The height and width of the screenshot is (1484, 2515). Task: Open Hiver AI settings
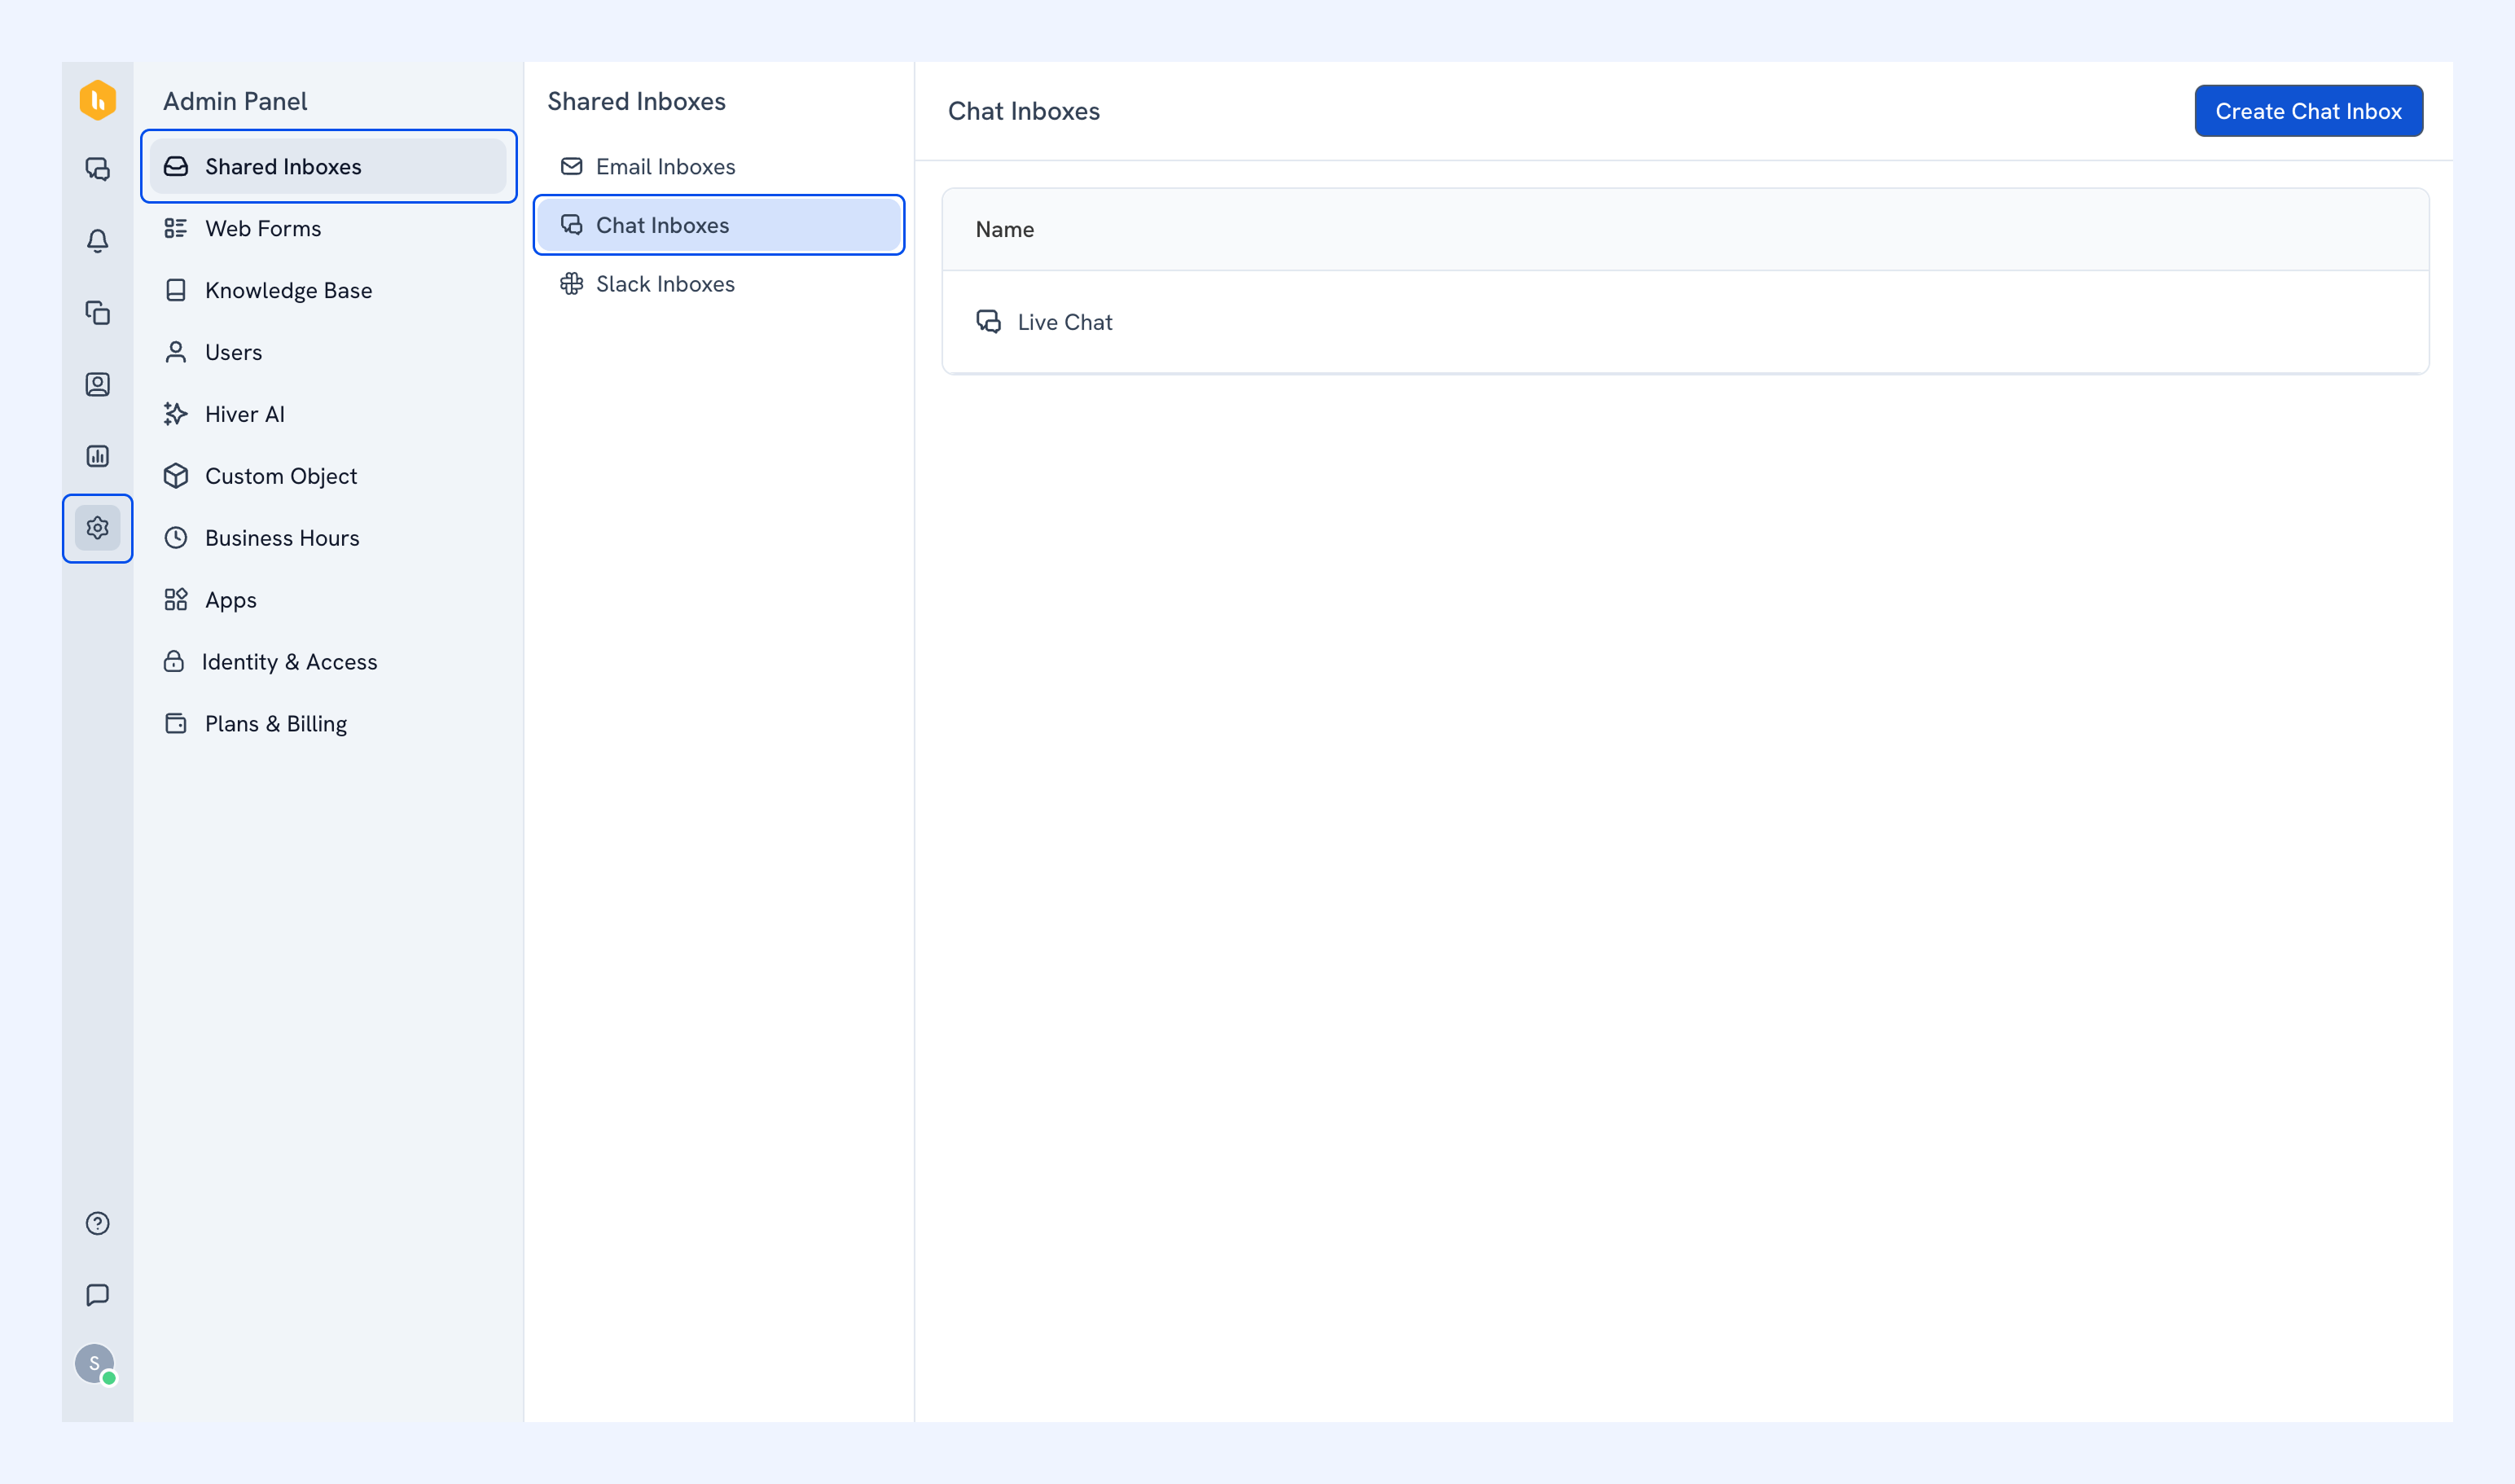click(328, 414)
